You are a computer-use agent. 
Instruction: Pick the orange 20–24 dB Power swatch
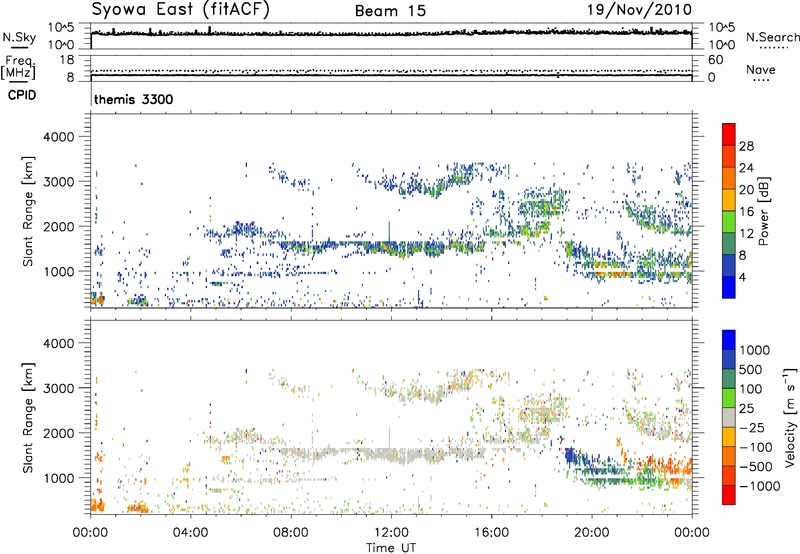point(729,179)
